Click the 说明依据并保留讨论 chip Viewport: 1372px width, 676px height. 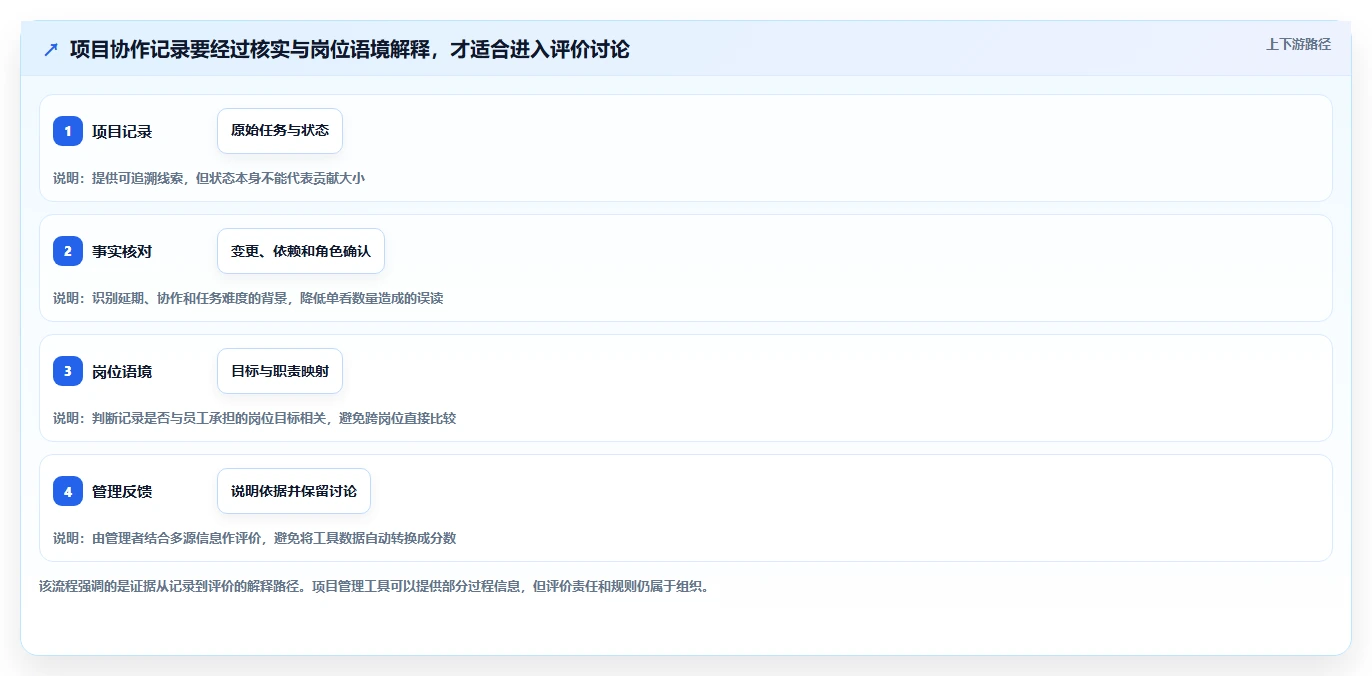294,491
